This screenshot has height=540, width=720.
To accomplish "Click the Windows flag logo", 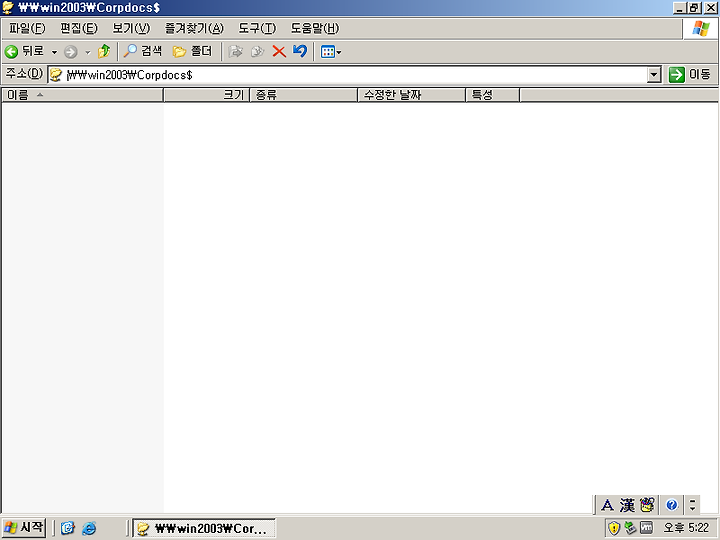I will click(x=701, y=28).
